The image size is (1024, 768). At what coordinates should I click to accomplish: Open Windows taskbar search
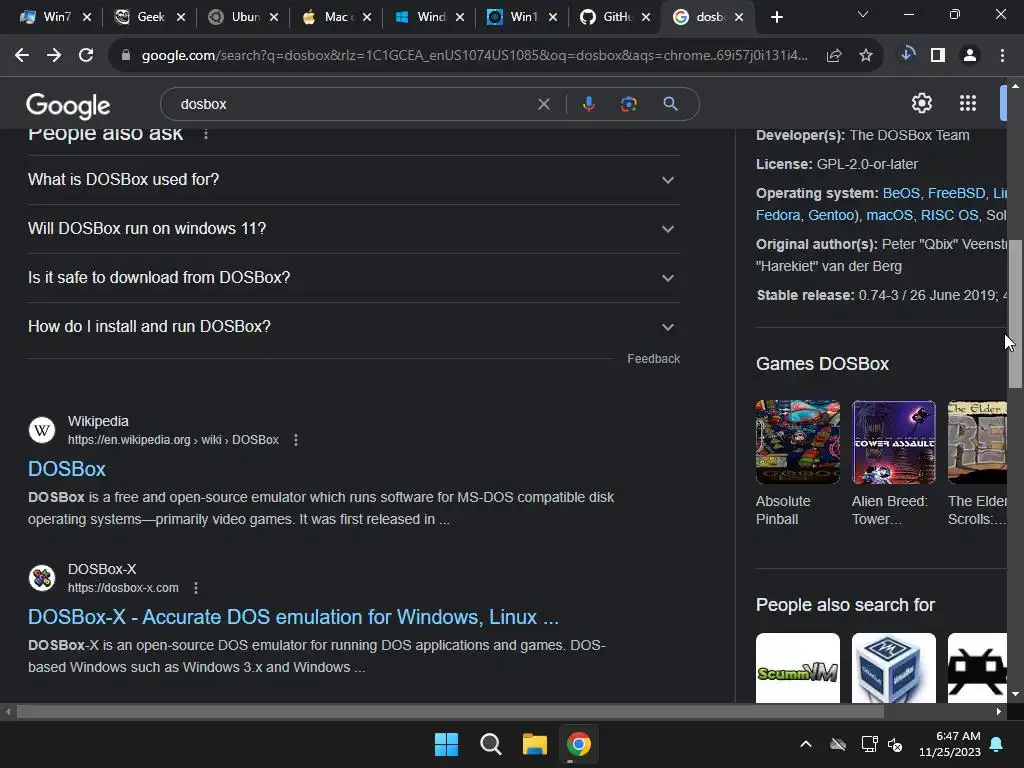490,744
